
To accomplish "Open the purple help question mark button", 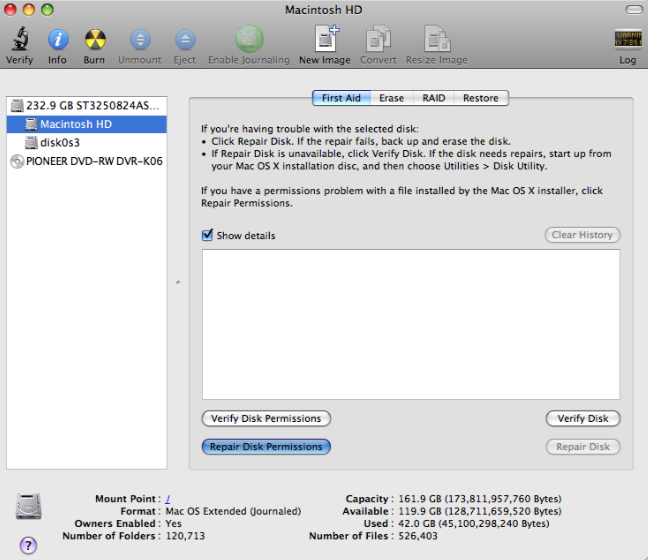I will point(28,545).
